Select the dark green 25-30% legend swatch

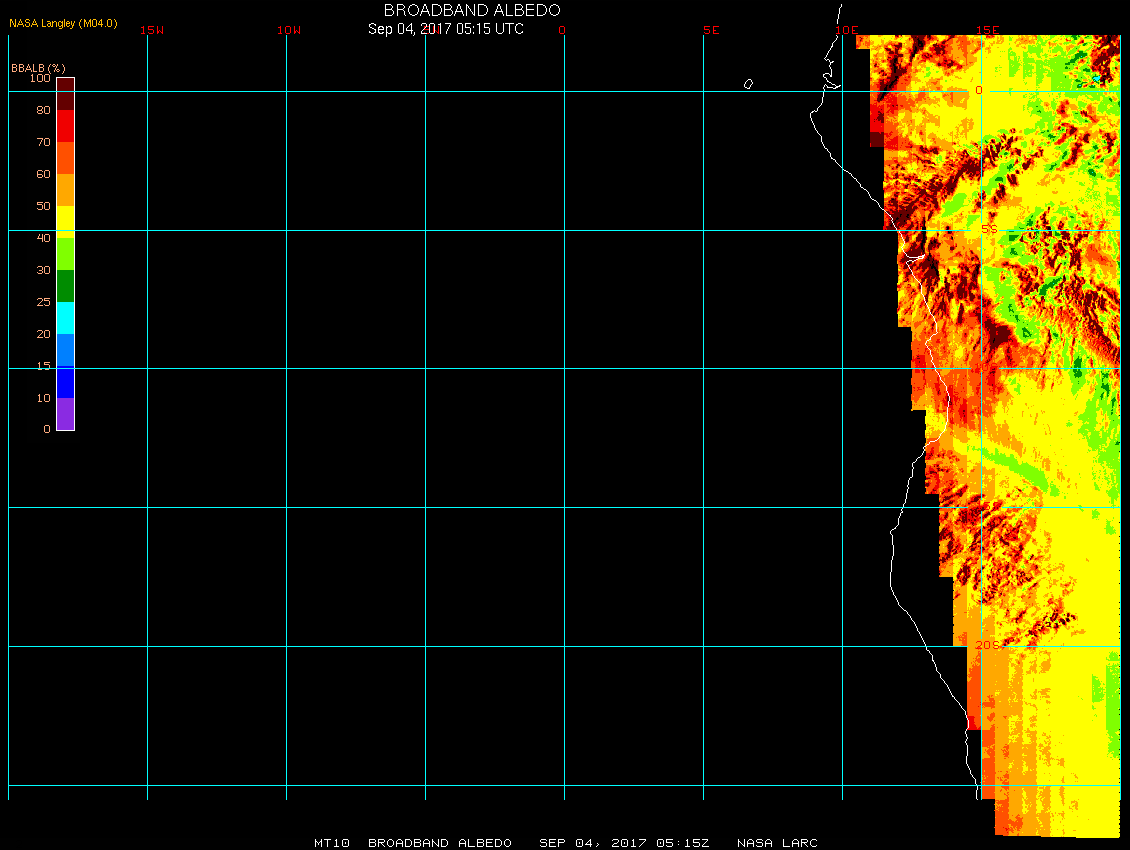pos(65,286)
